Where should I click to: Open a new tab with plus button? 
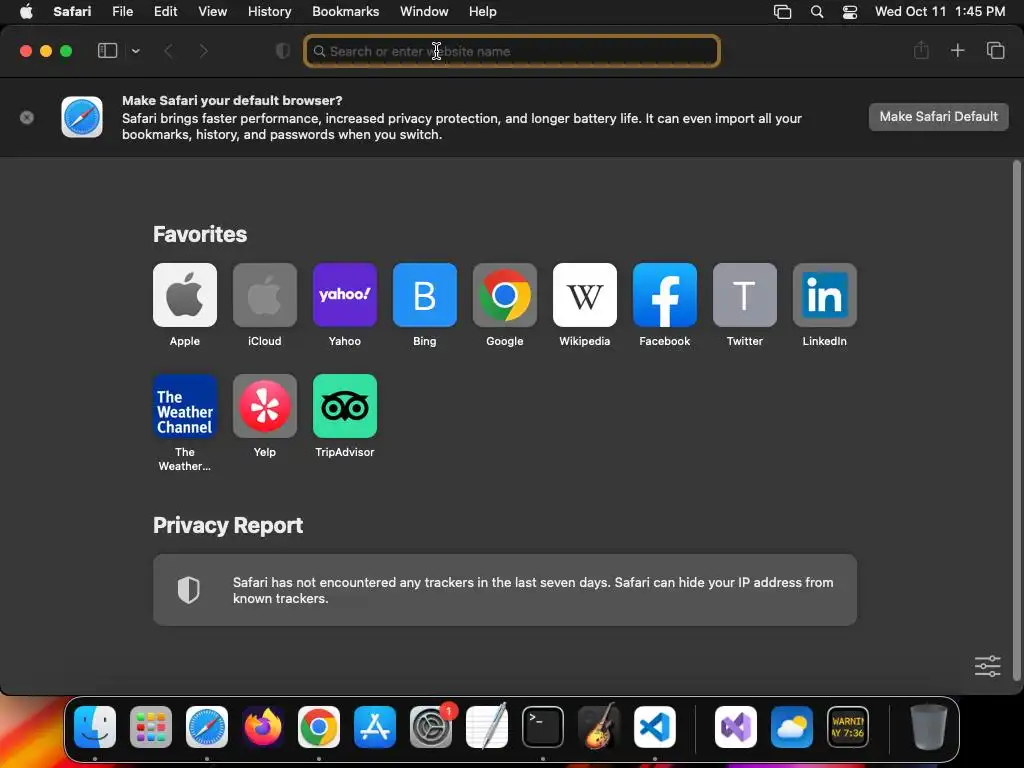point(957,50)
